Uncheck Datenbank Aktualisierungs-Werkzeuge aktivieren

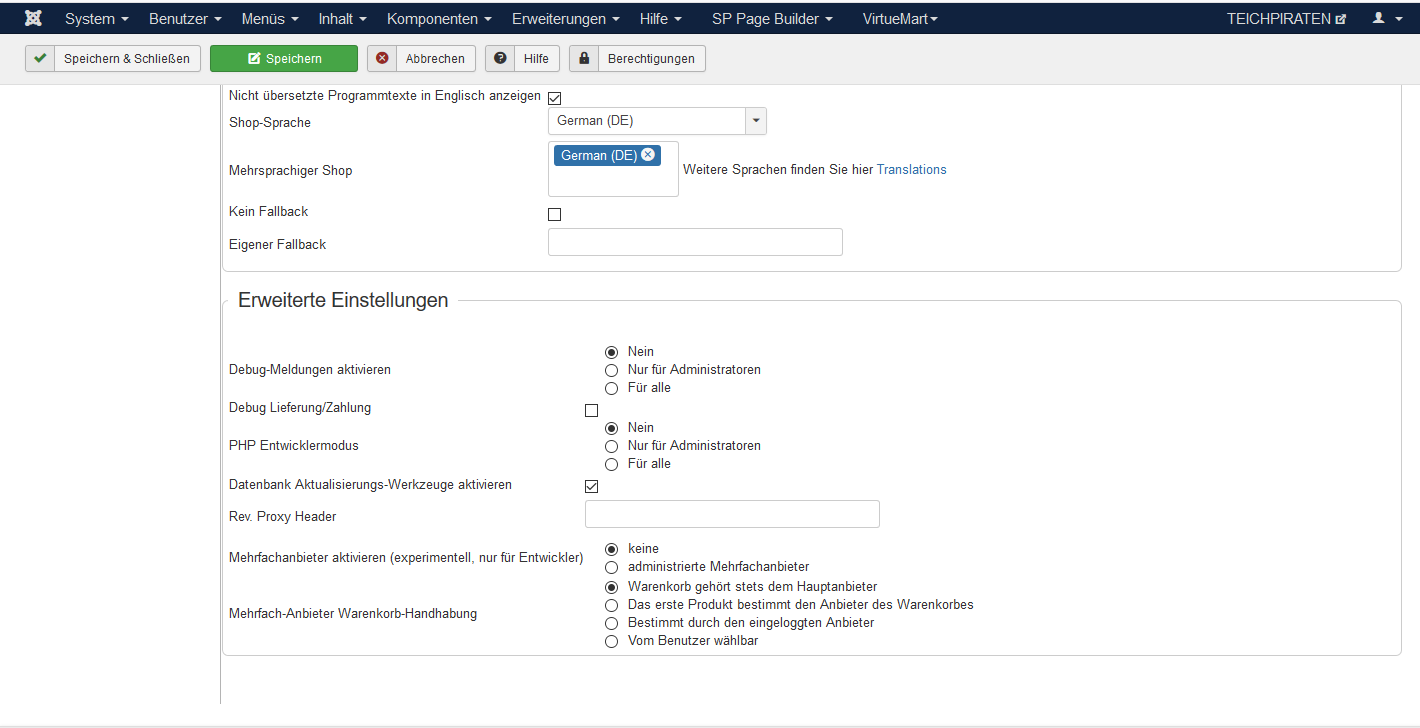pos(591,487)
